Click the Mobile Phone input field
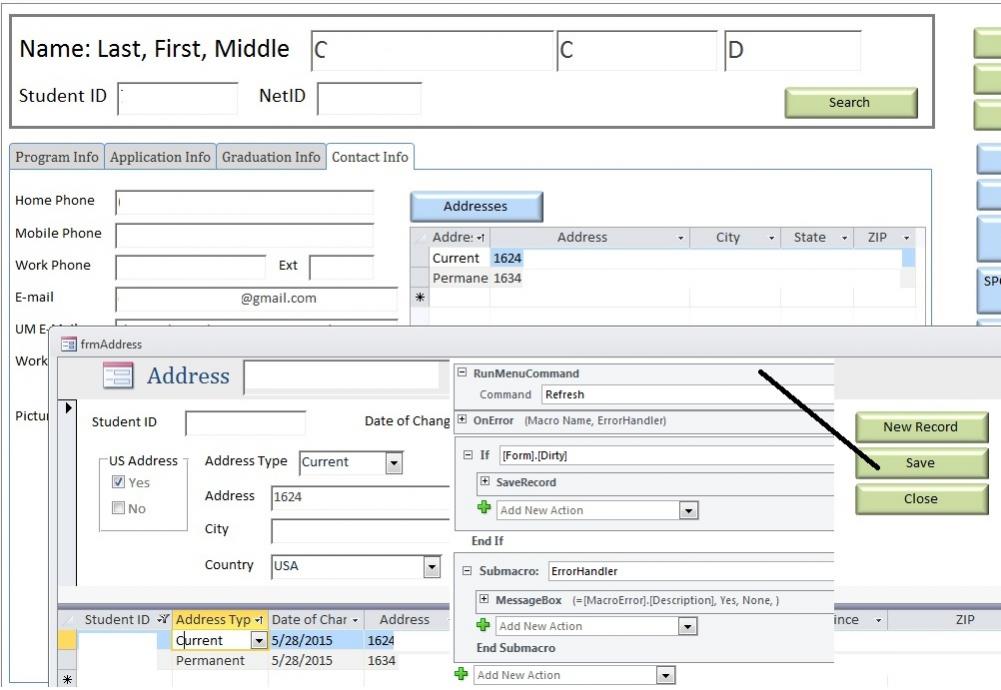 point(245,235)
